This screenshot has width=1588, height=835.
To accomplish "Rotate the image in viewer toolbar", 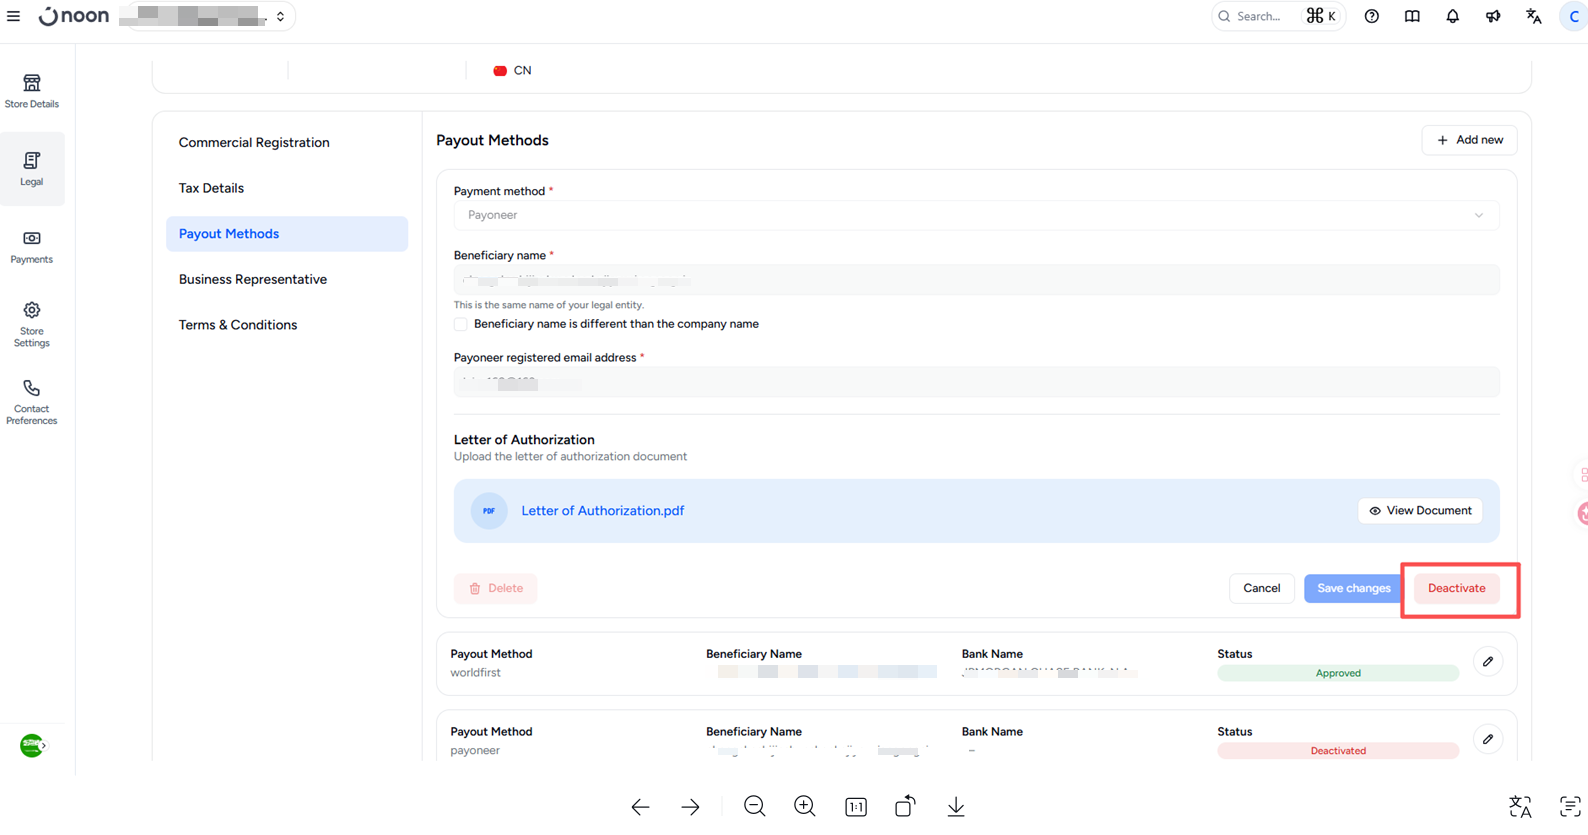I will (x=905, y=806).
